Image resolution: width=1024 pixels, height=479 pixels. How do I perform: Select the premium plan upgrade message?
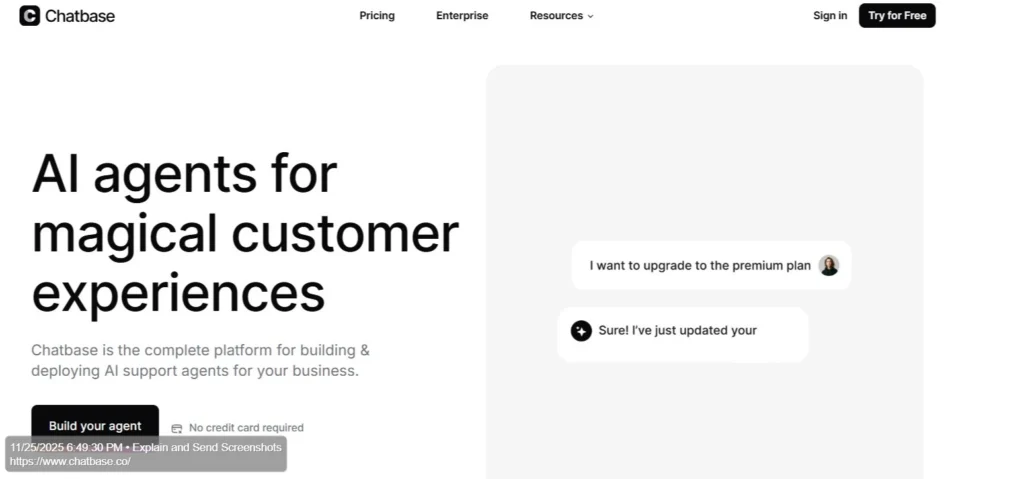point(699,266)
